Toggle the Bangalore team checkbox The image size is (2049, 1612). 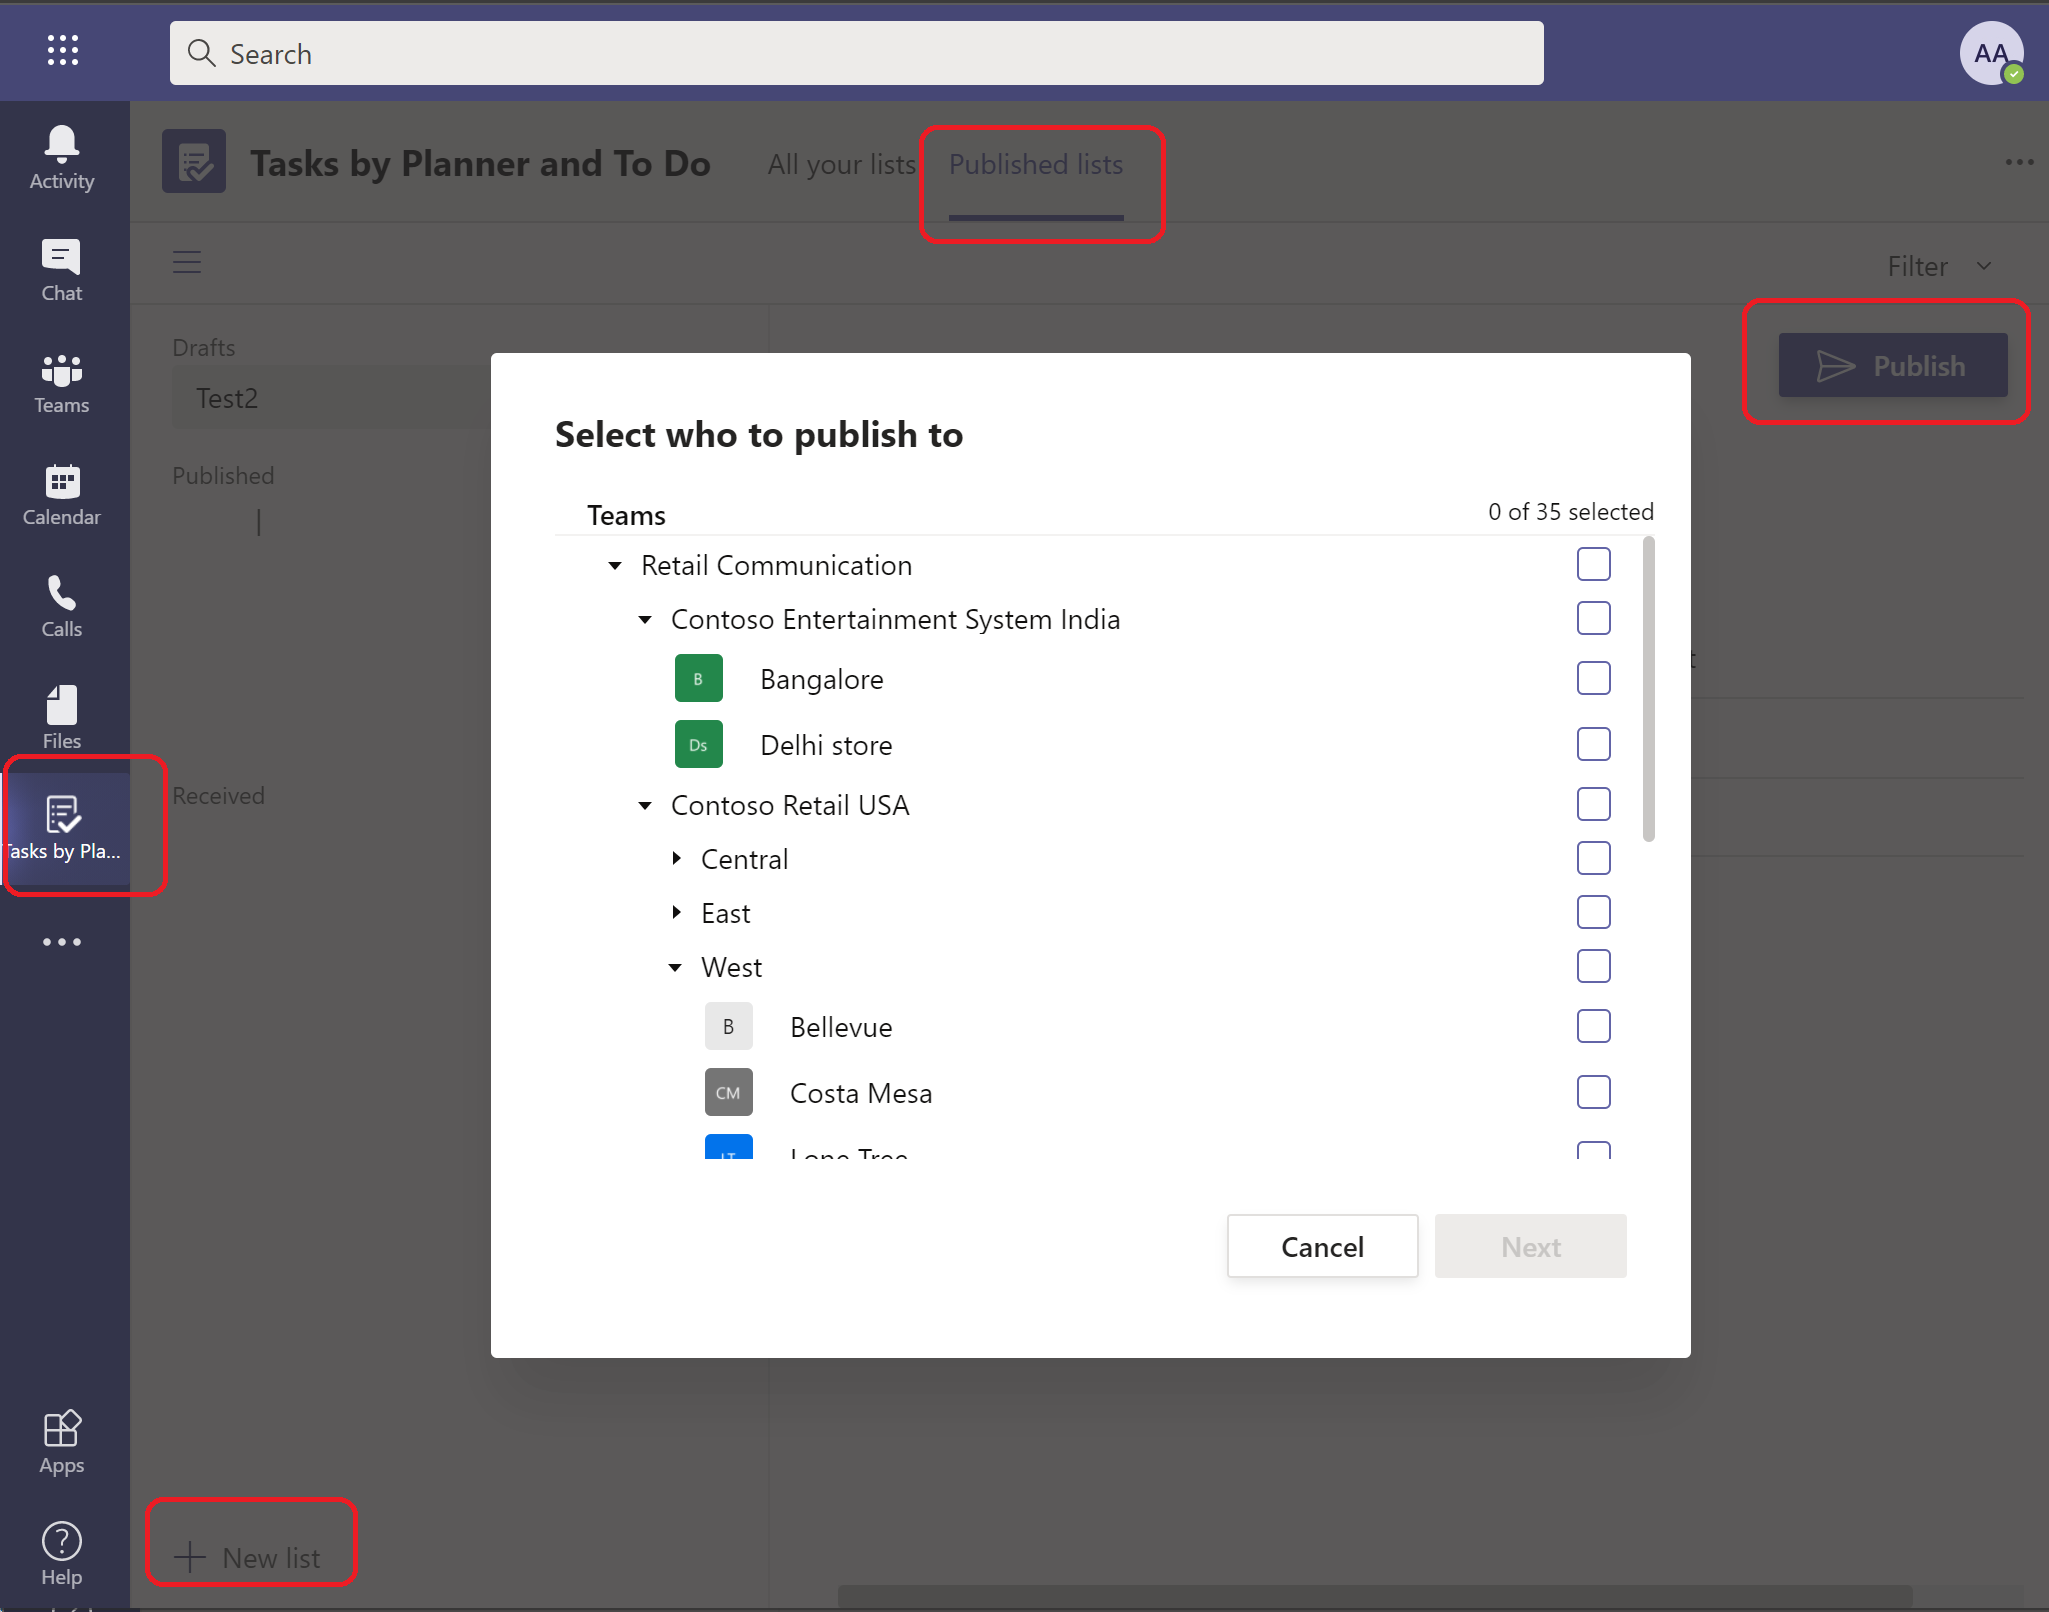click(1593, 679)
